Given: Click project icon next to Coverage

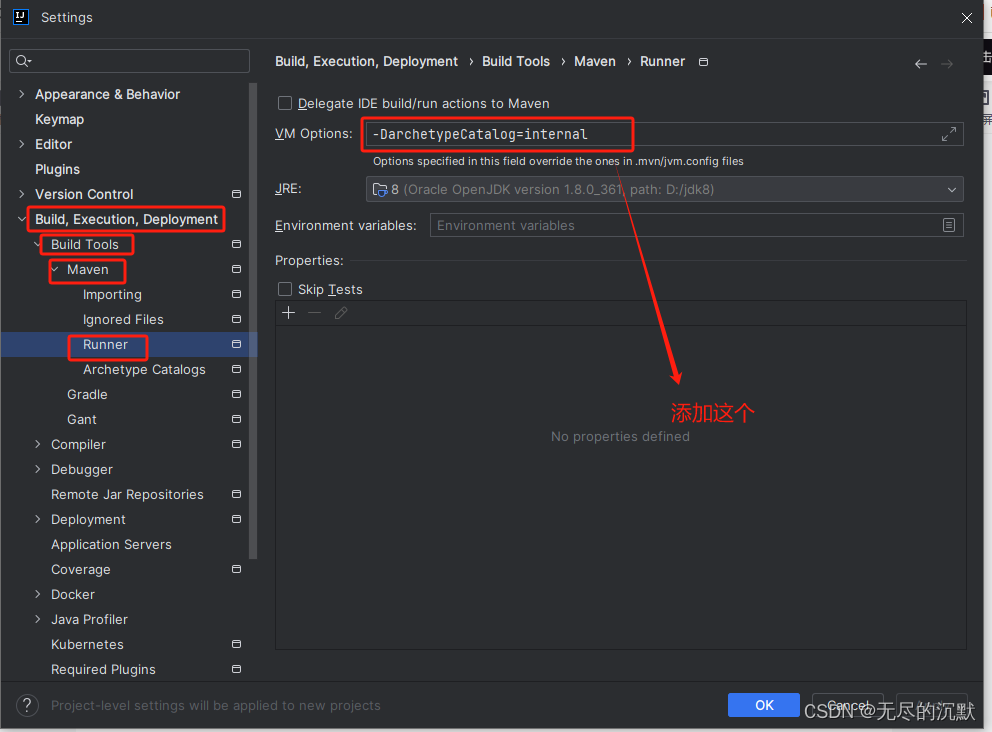Looking at the screenshot, I should tap(237, 569).
